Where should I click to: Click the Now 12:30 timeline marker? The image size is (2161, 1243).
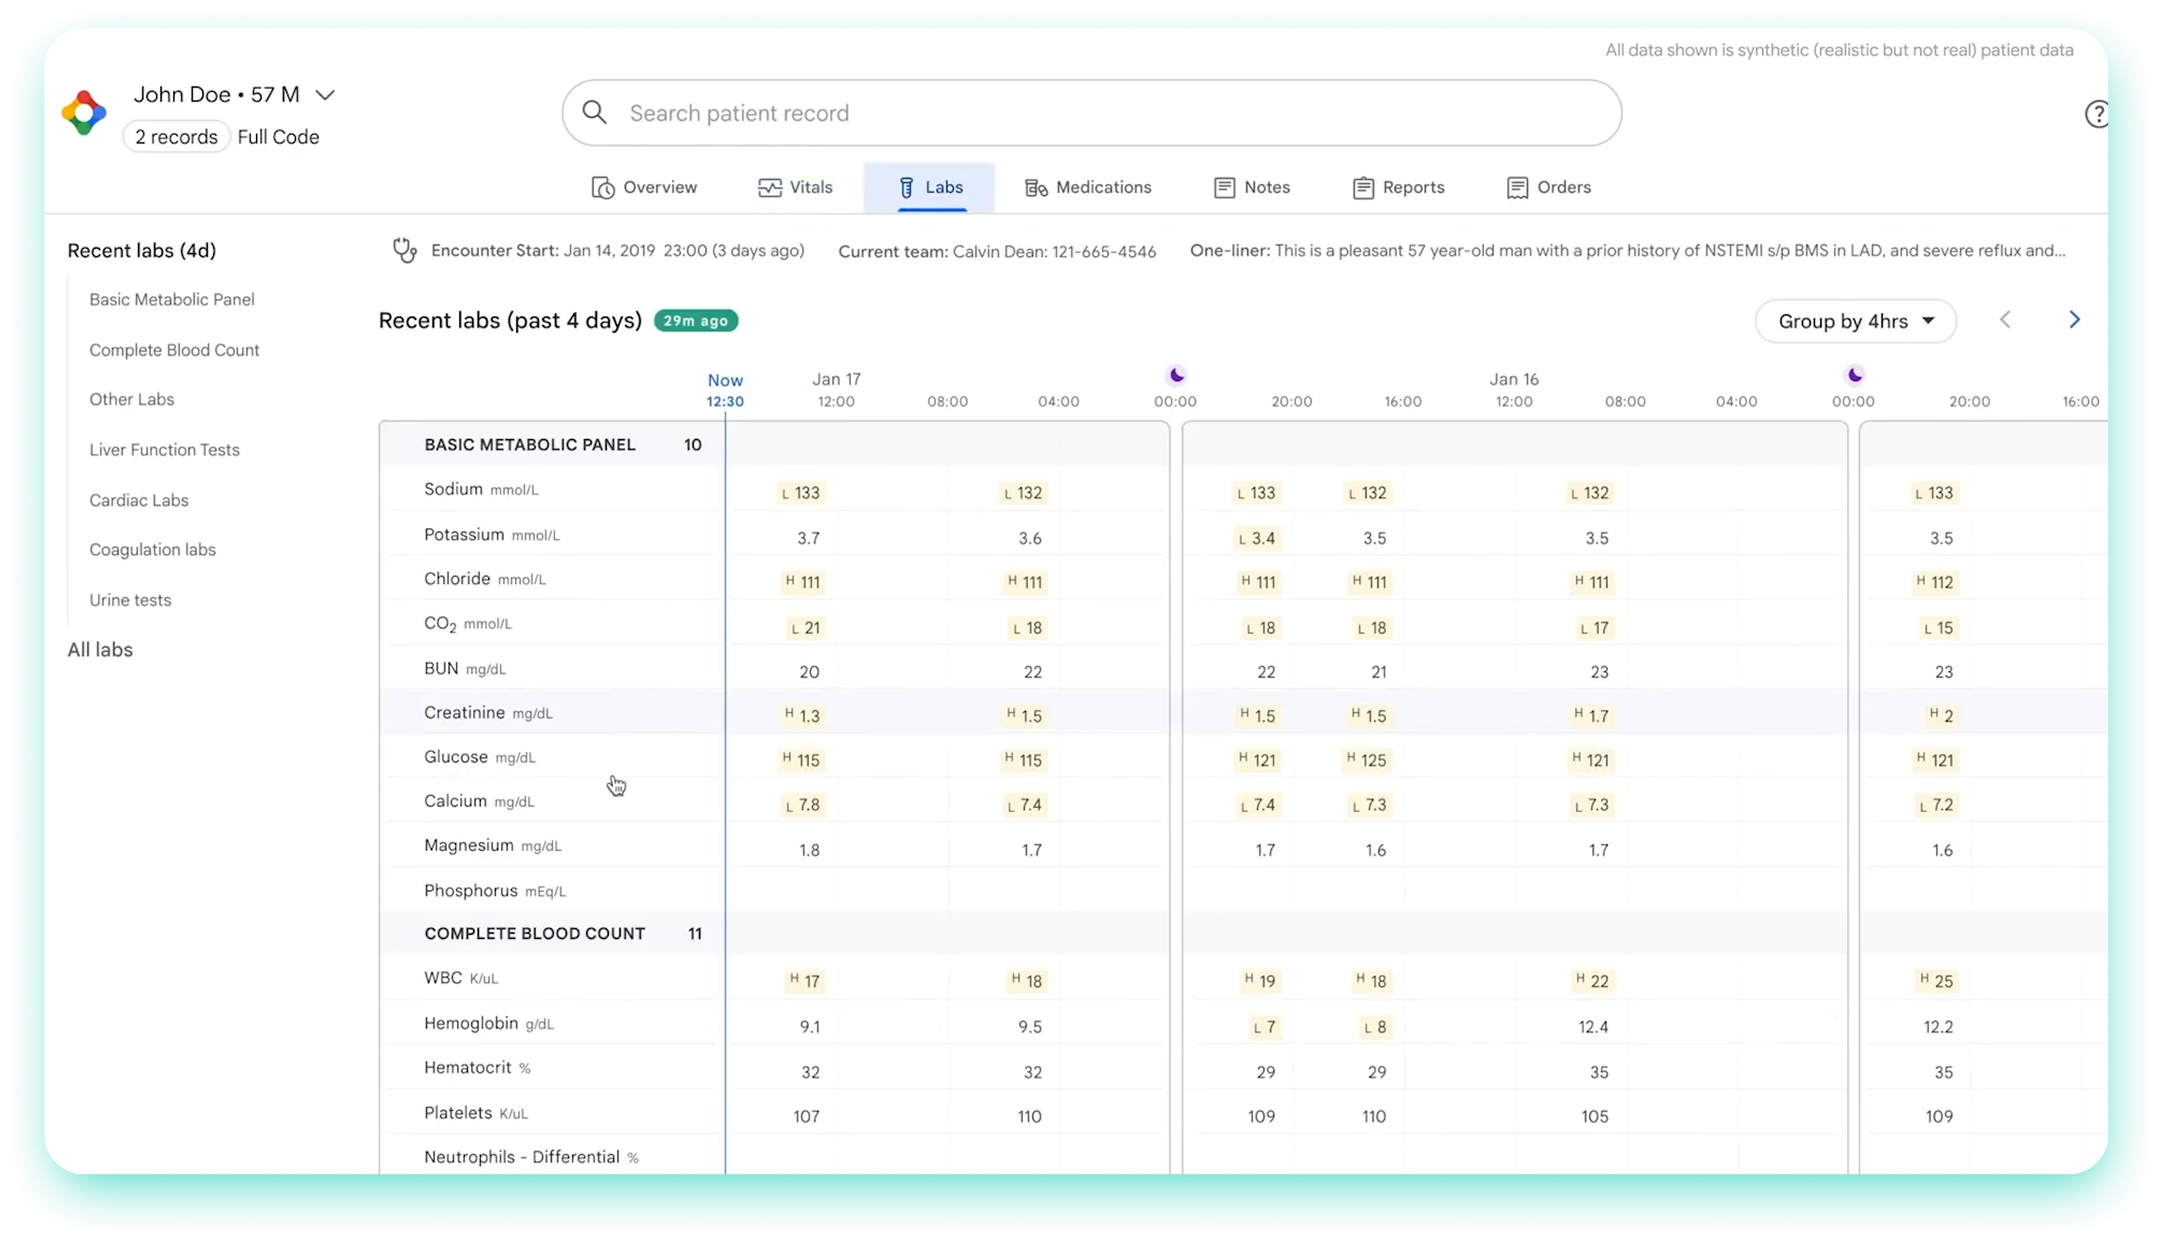[725, 390]
